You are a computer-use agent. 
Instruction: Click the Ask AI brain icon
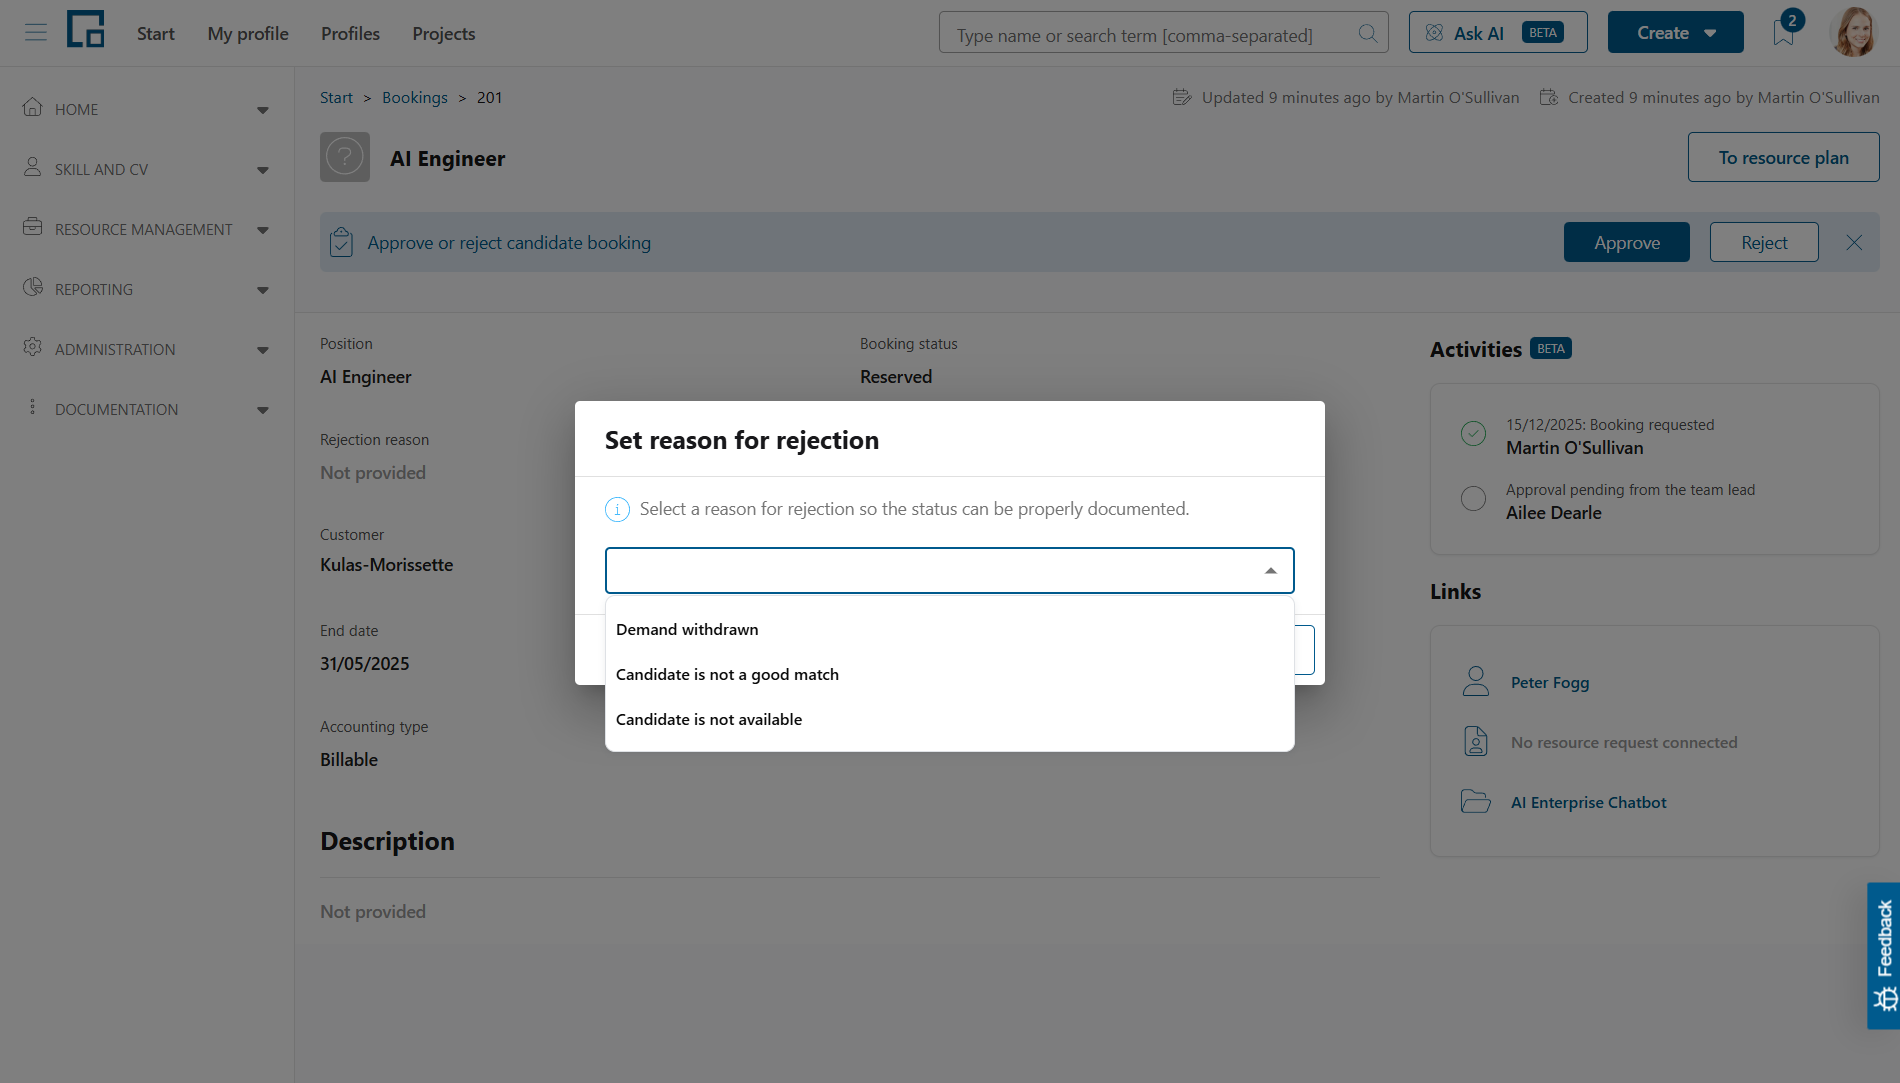click(1434, 33)
